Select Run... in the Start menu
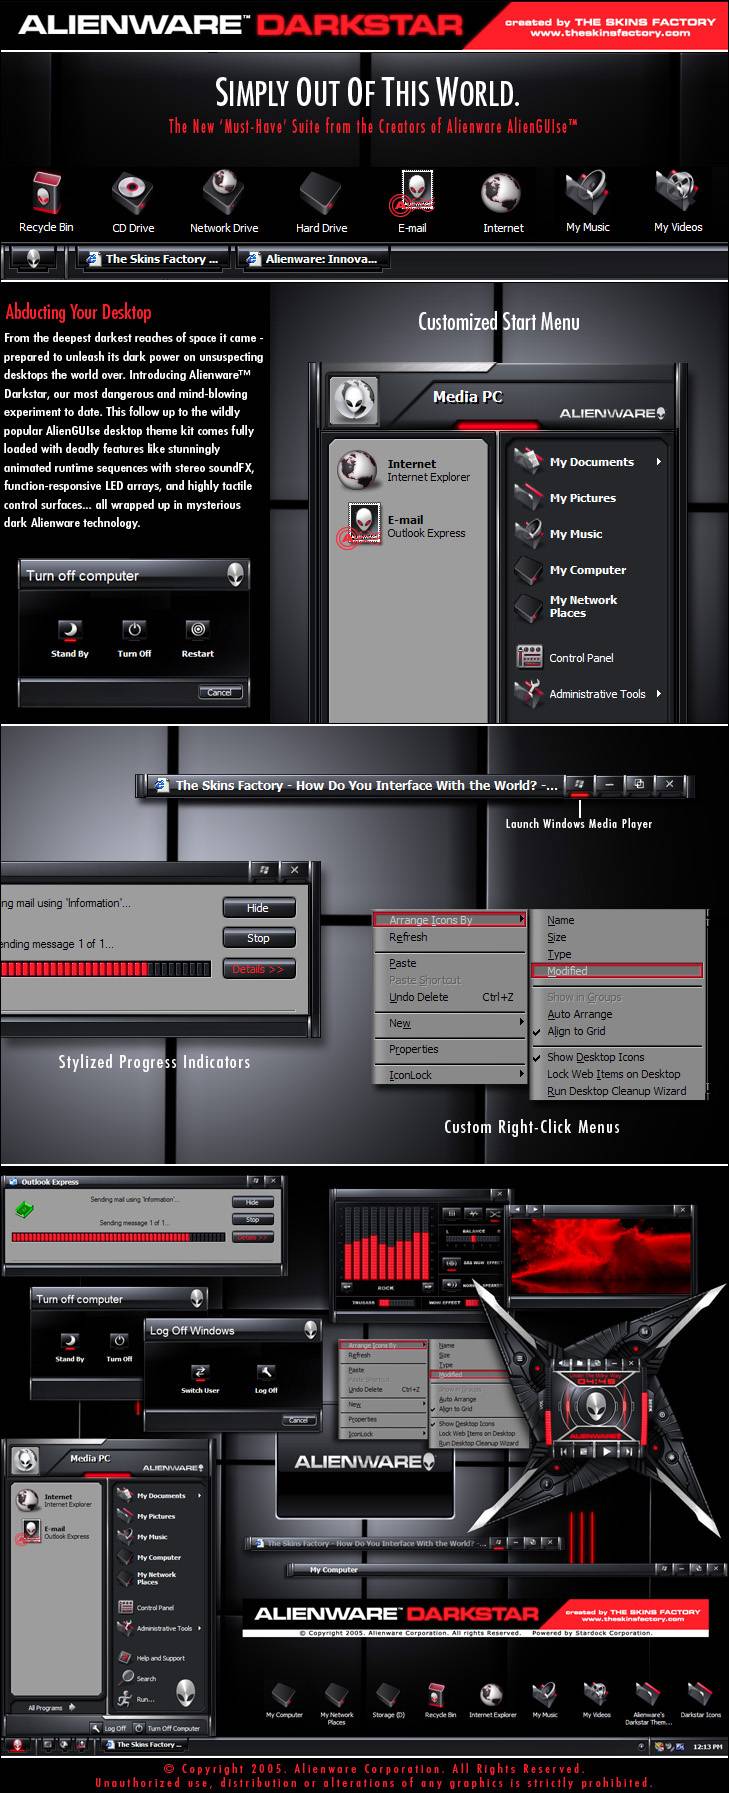This screenshot has height=1793, width=729. click(145, 1699)
